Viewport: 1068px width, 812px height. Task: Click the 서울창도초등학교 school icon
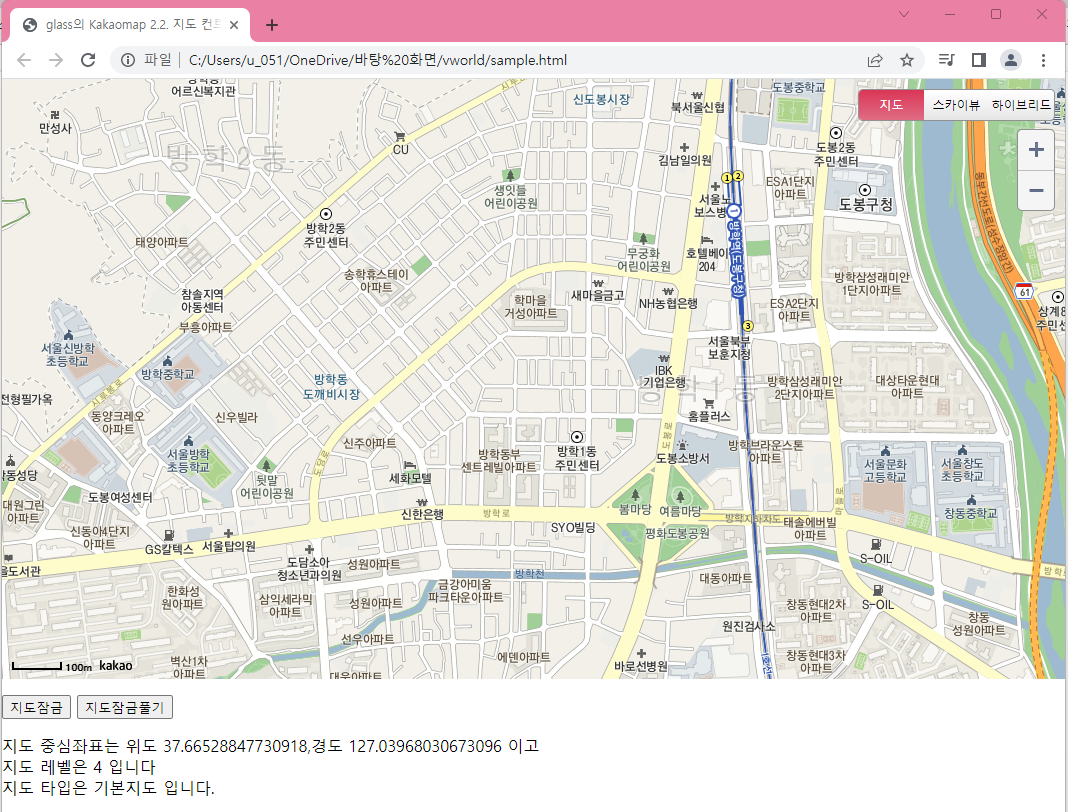[x=962, y=450]
